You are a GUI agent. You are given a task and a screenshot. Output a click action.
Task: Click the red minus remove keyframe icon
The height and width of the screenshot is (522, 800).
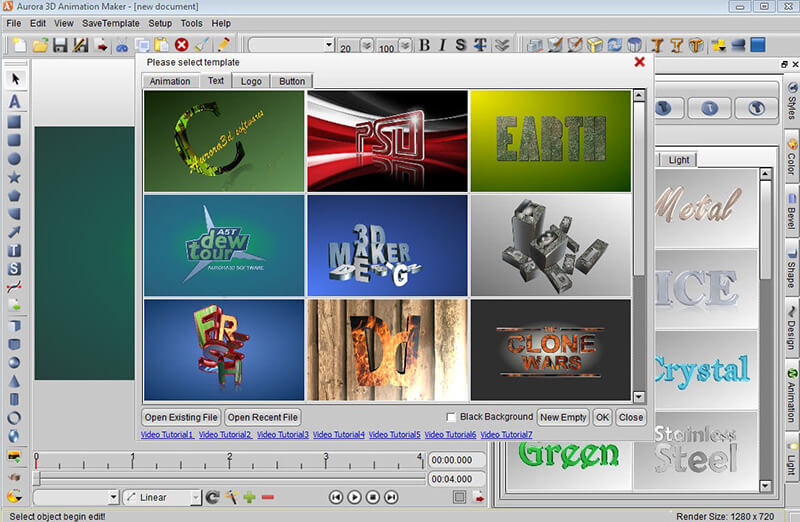pyautogui.click(x=268, y=497)
